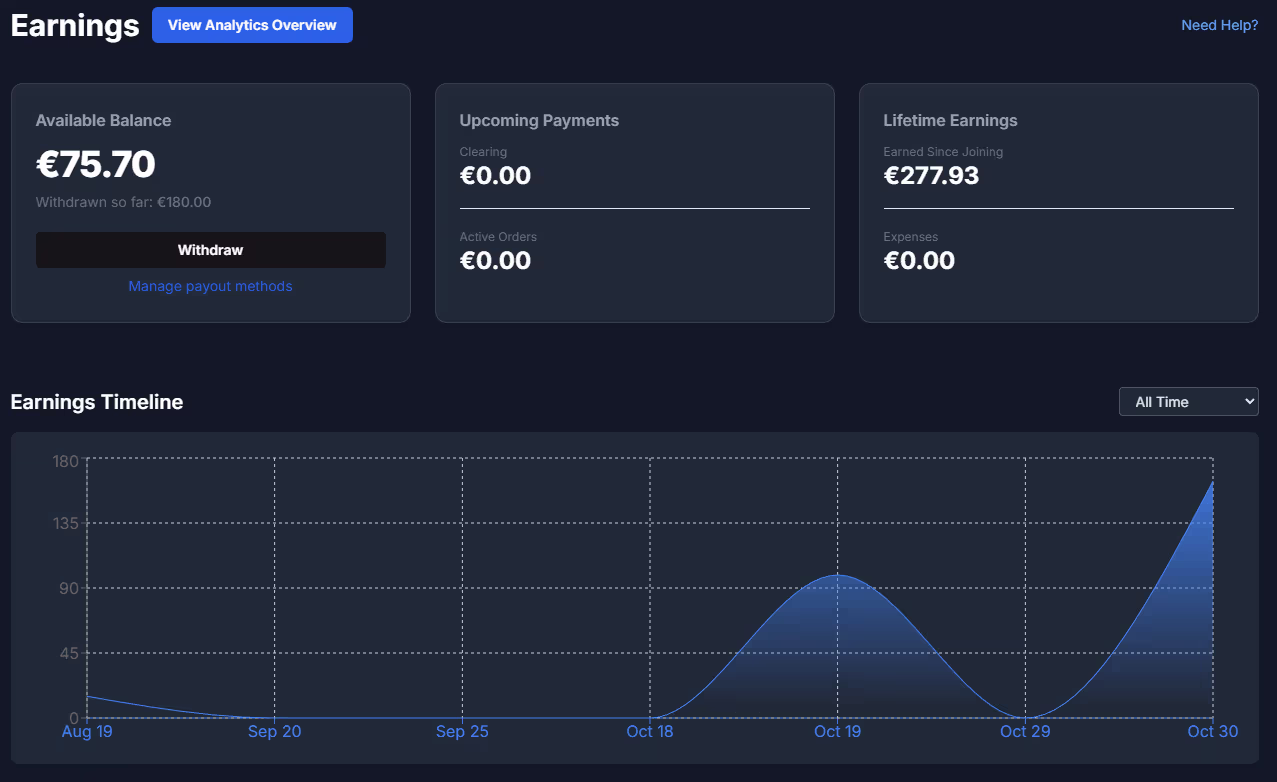Click the dropdown chevron on the timeline filter
Screen dimensions: 1277x782
pos(1247,401)
